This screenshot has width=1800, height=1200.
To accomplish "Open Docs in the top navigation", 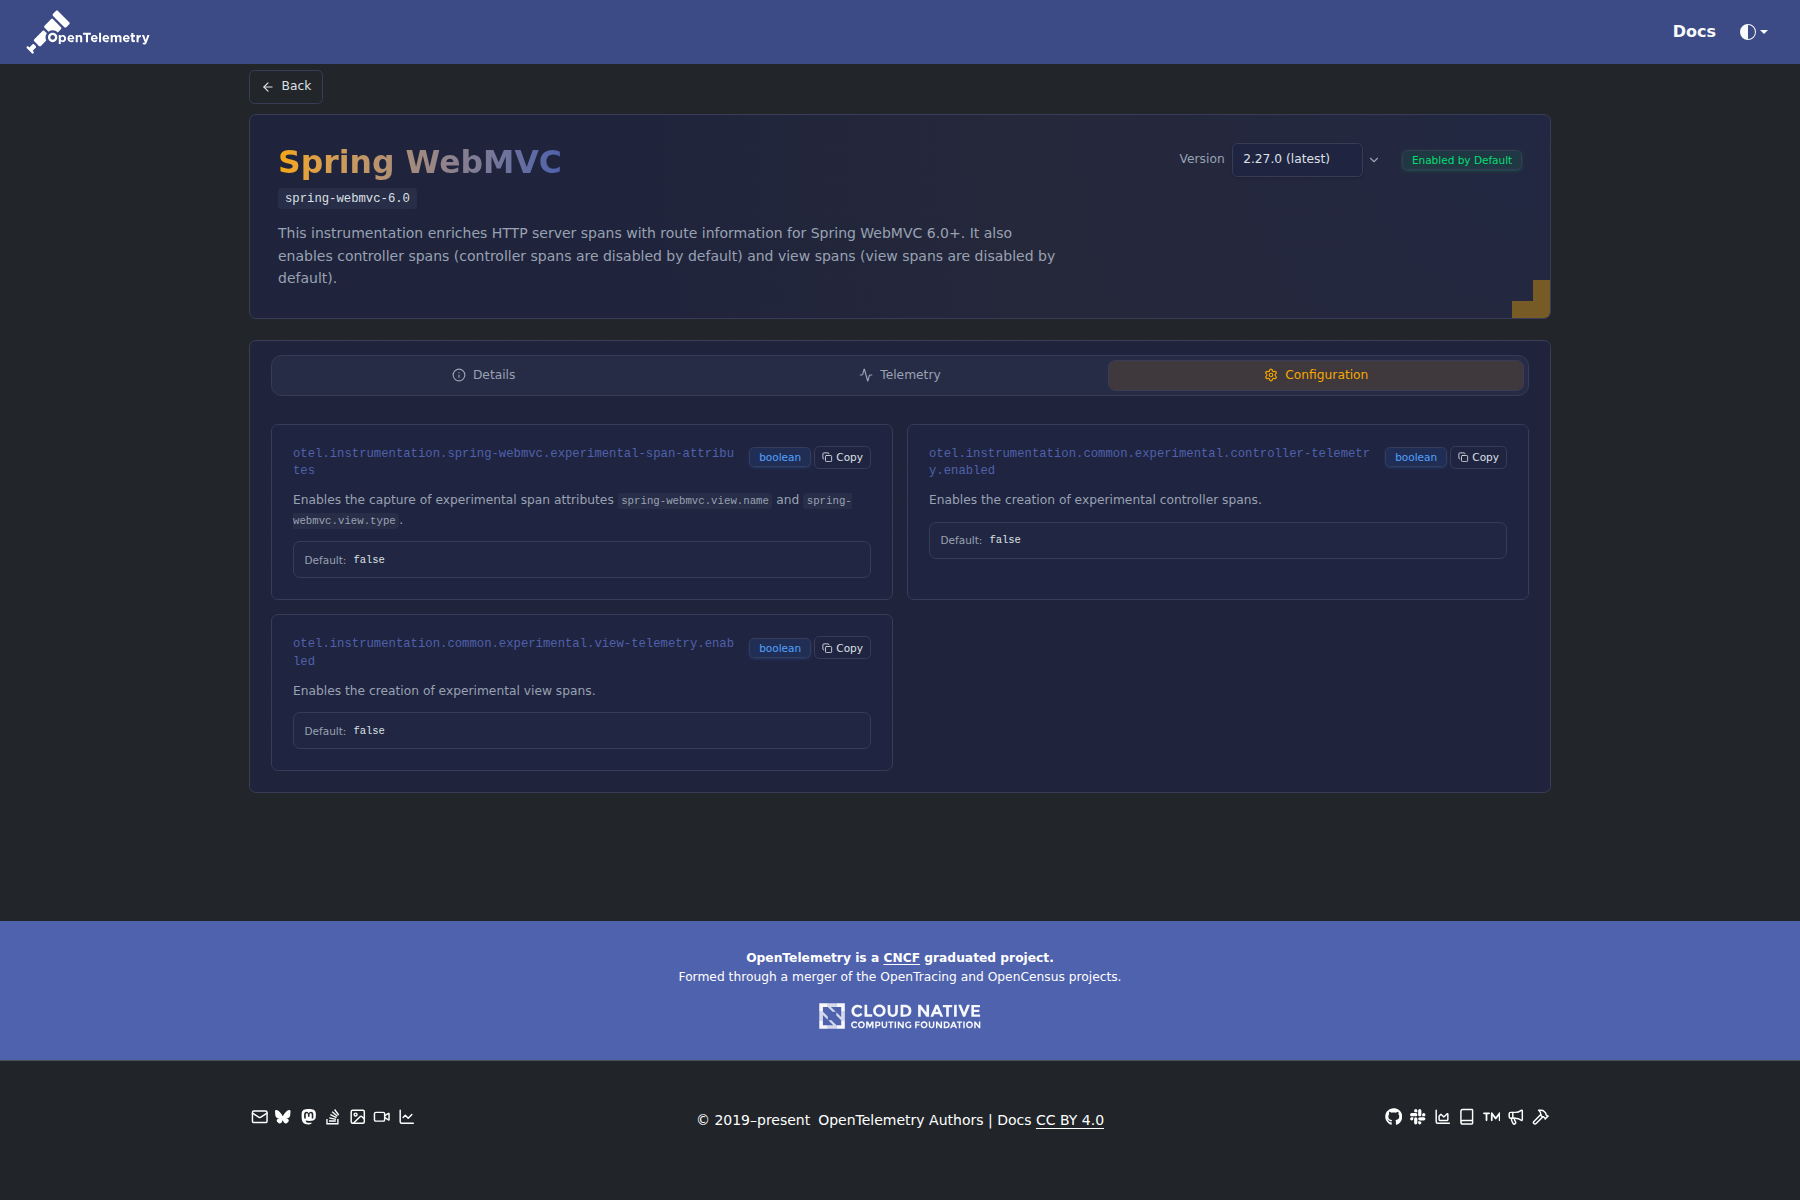I will pyautogui.click(x=1694, y=32).
